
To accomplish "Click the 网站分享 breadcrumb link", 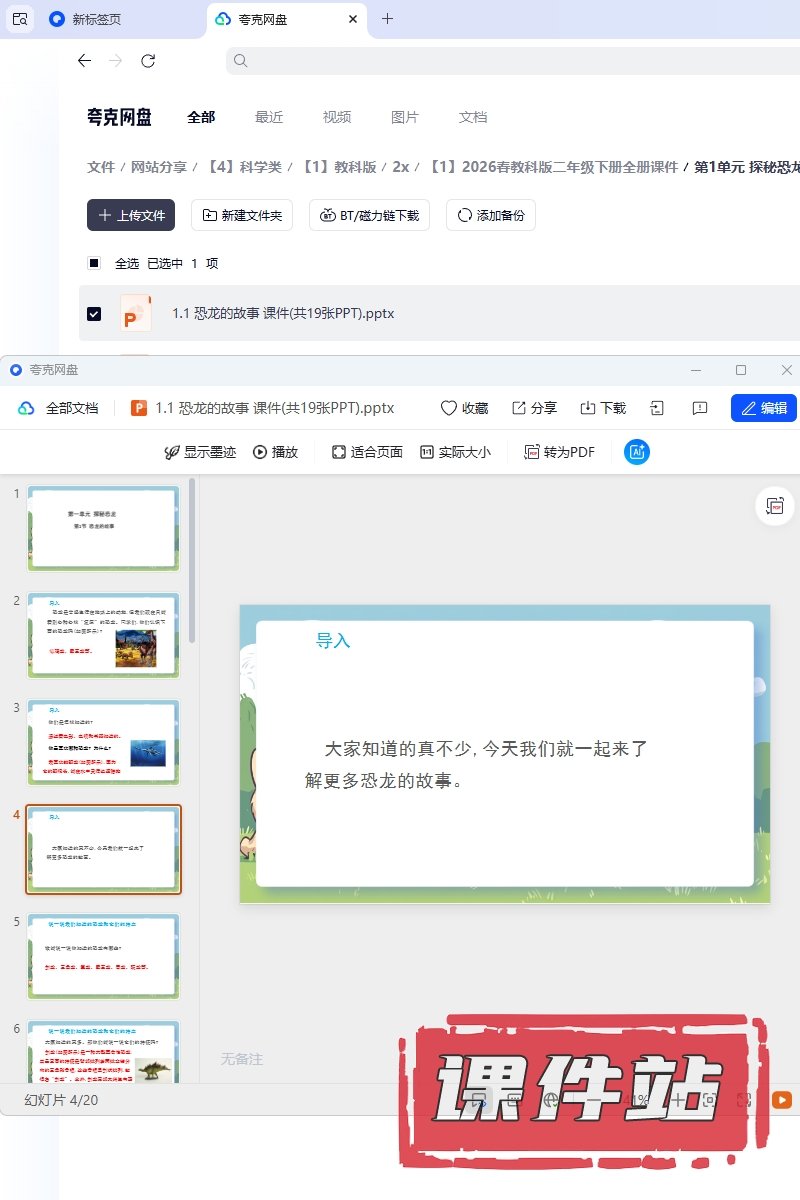I will [159, 167].
